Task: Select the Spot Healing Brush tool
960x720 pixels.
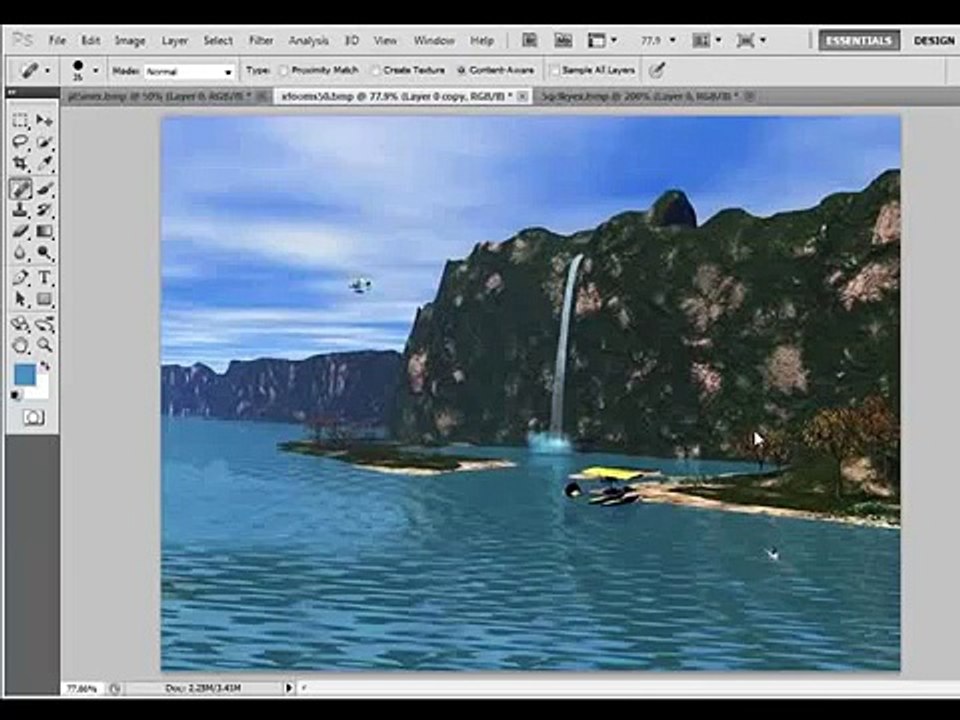Action: point(20,189)
